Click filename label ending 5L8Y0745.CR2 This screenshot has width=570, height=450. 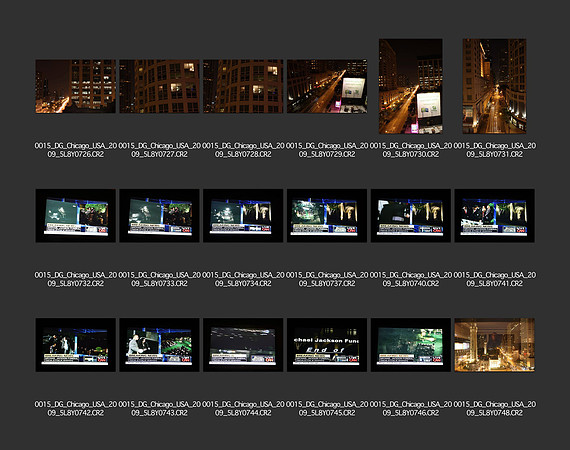point(327,409)
